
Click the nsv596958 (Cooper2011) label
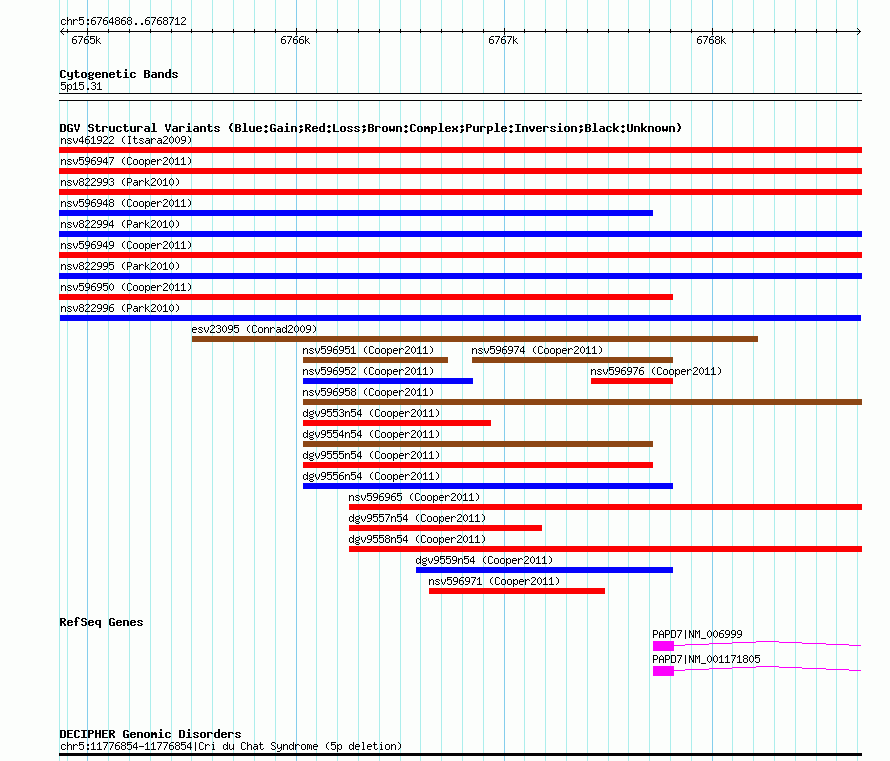tap(368, 392)
